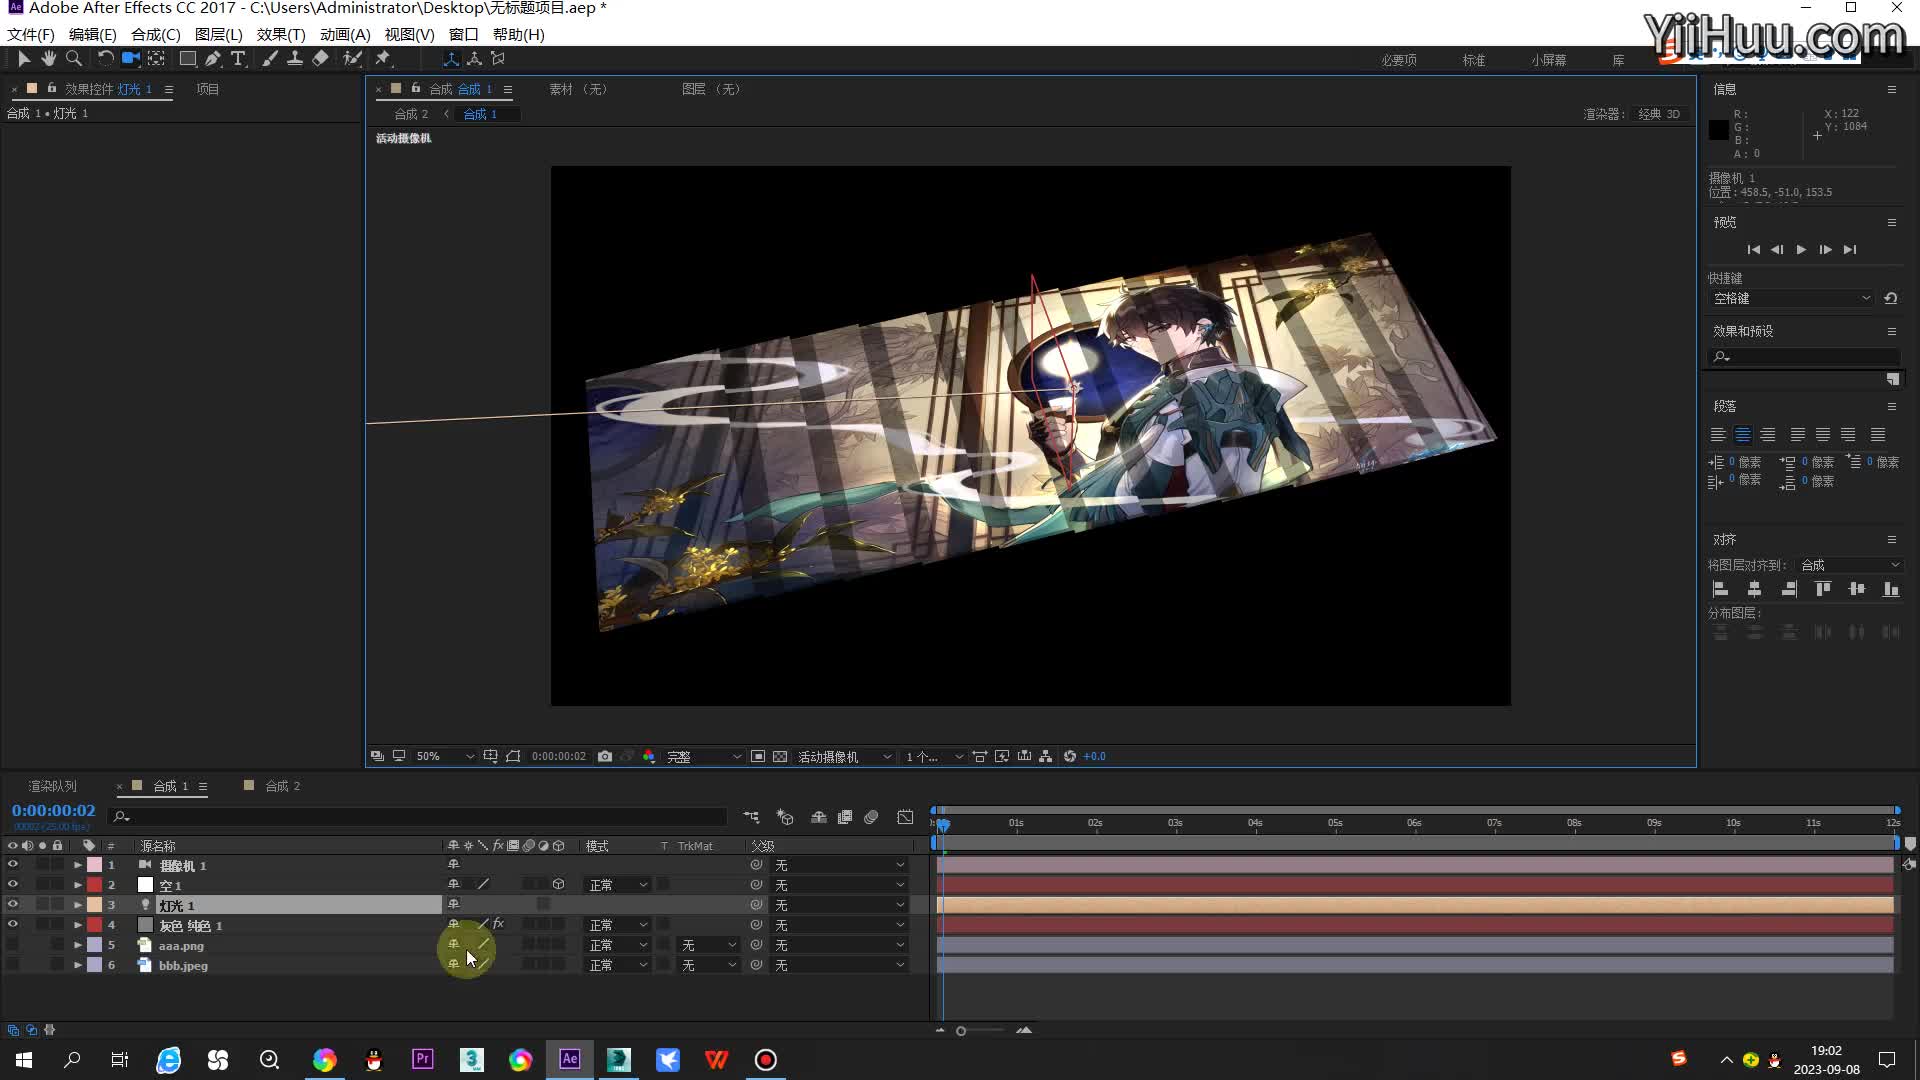The width and height of the screenshot is (1920, 1080).
Task: Select the Pen tool
Action: click(x=213, y=59)
